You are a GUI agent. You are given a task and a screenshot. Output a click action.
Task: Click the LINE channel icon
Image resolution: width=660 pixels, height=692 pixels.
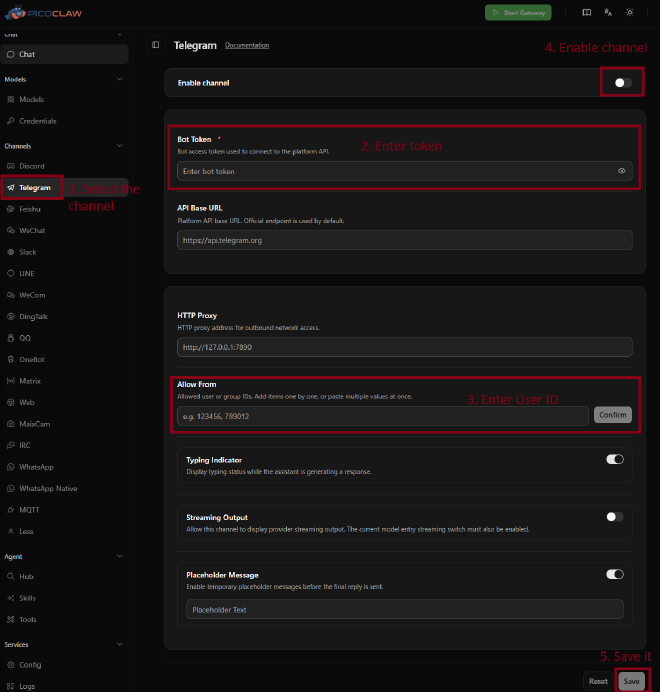11,274
